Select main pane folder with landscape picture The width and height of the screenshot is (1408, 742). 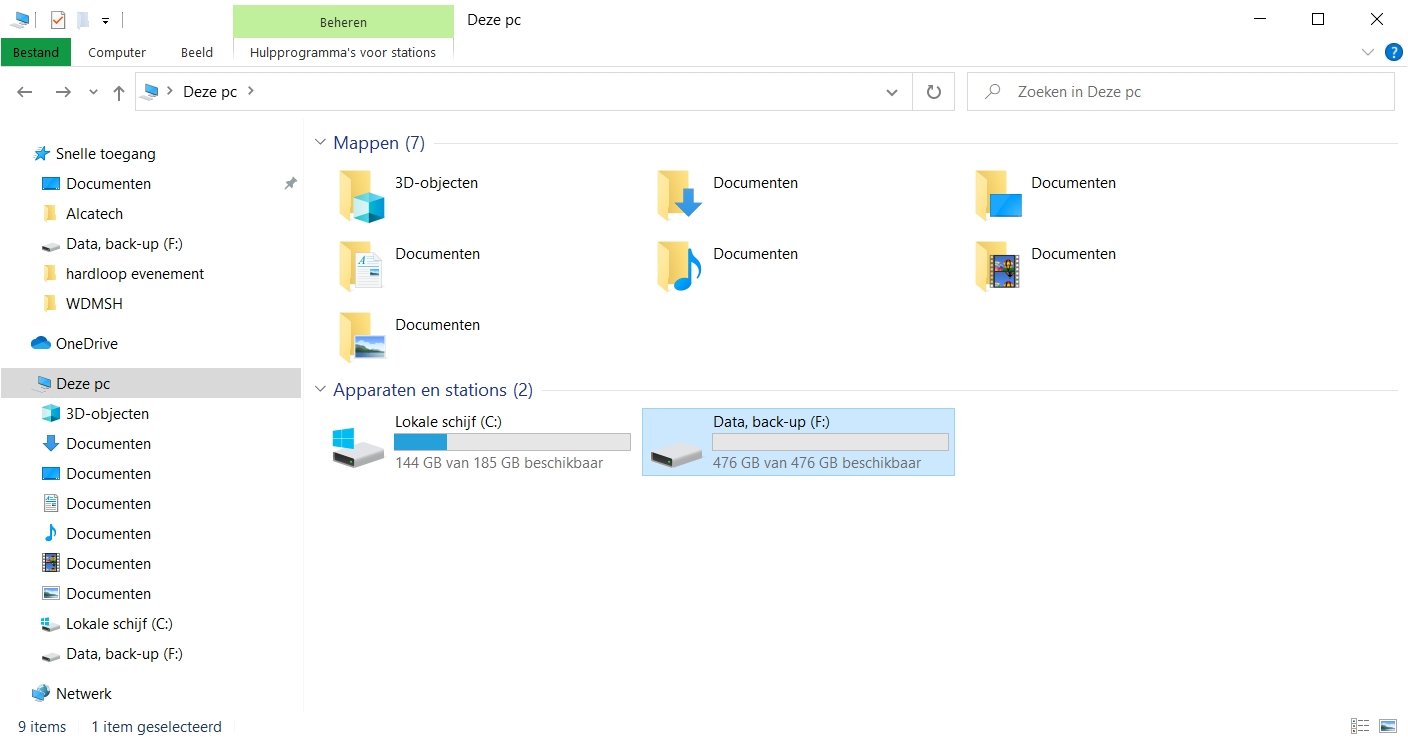[x=410, y=337]
